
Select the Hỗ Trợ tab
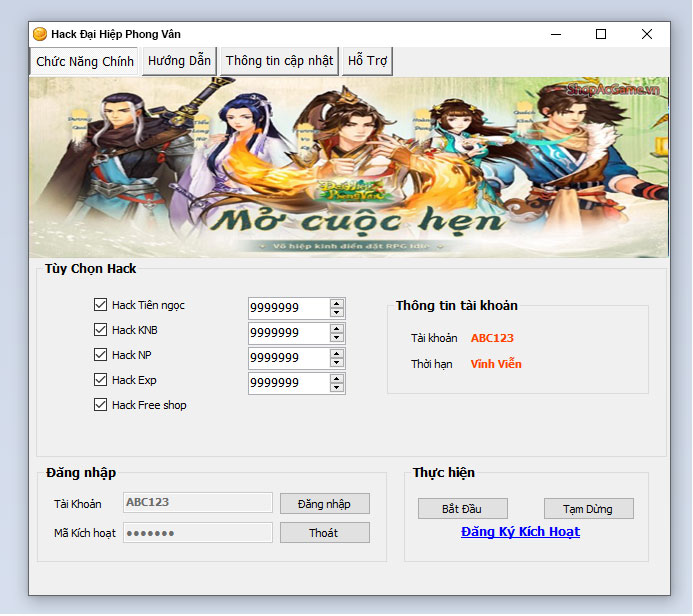tap(367, 61)
